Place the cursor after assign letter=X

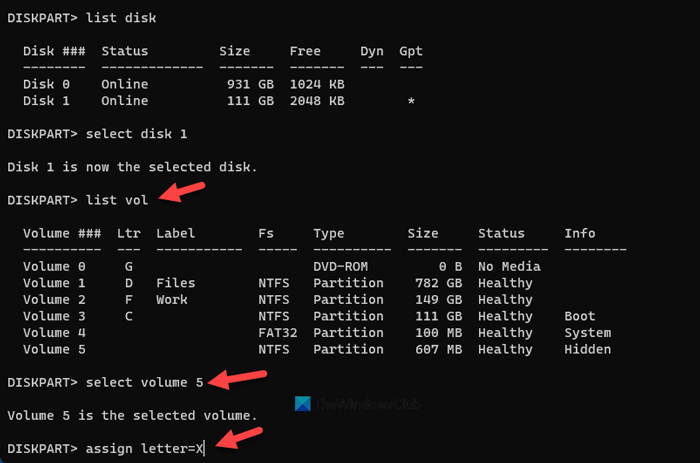204,448
